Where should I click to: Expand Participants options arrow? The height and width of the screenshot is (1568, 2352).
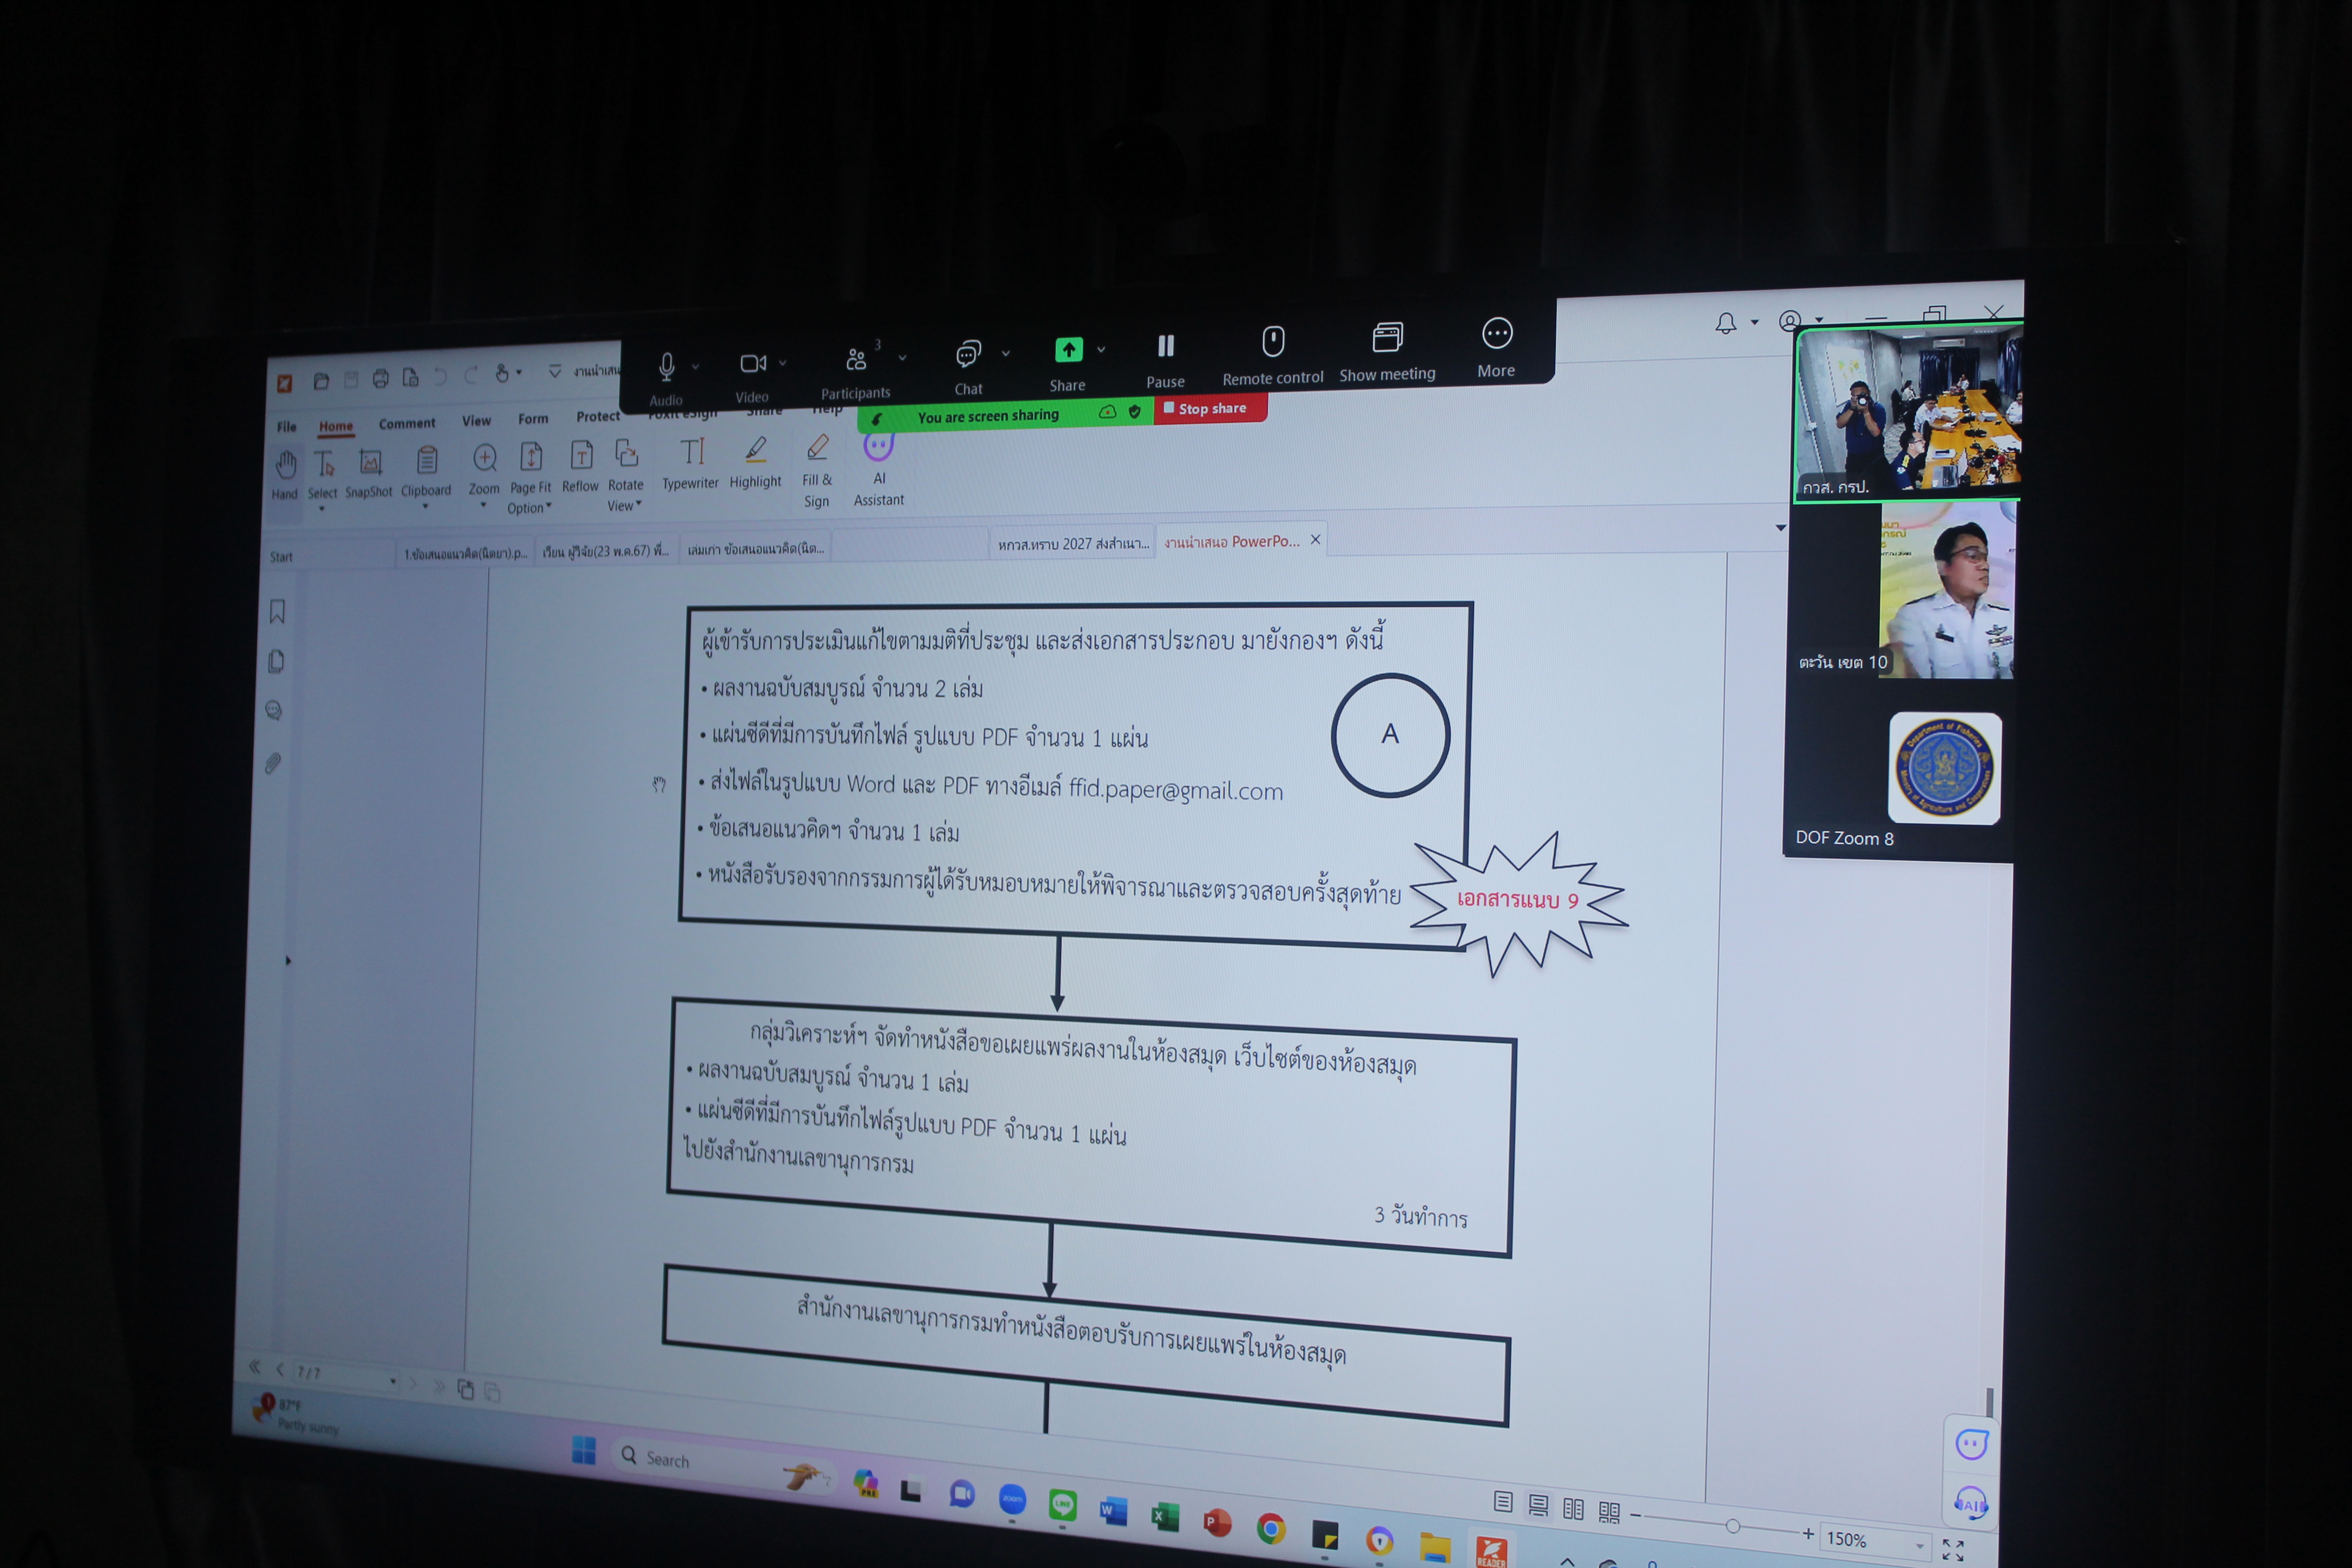click(x=902, y=357)
